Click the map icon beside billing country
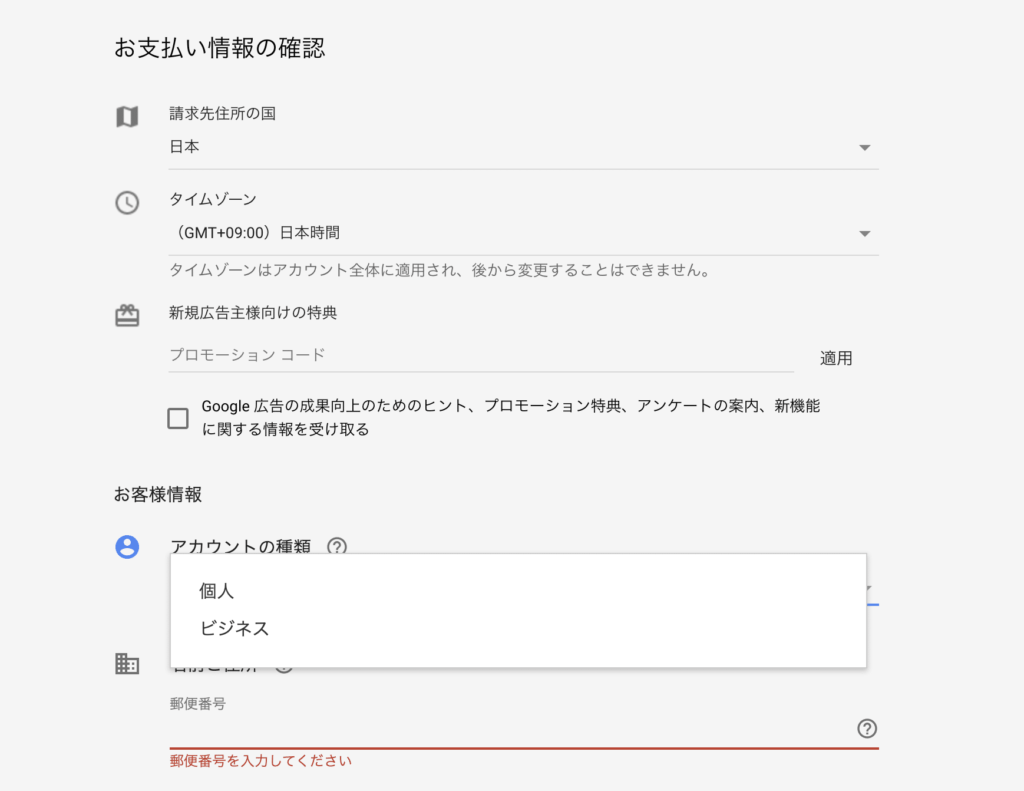Screen dimensions: 1024x791 click(127, 117)
